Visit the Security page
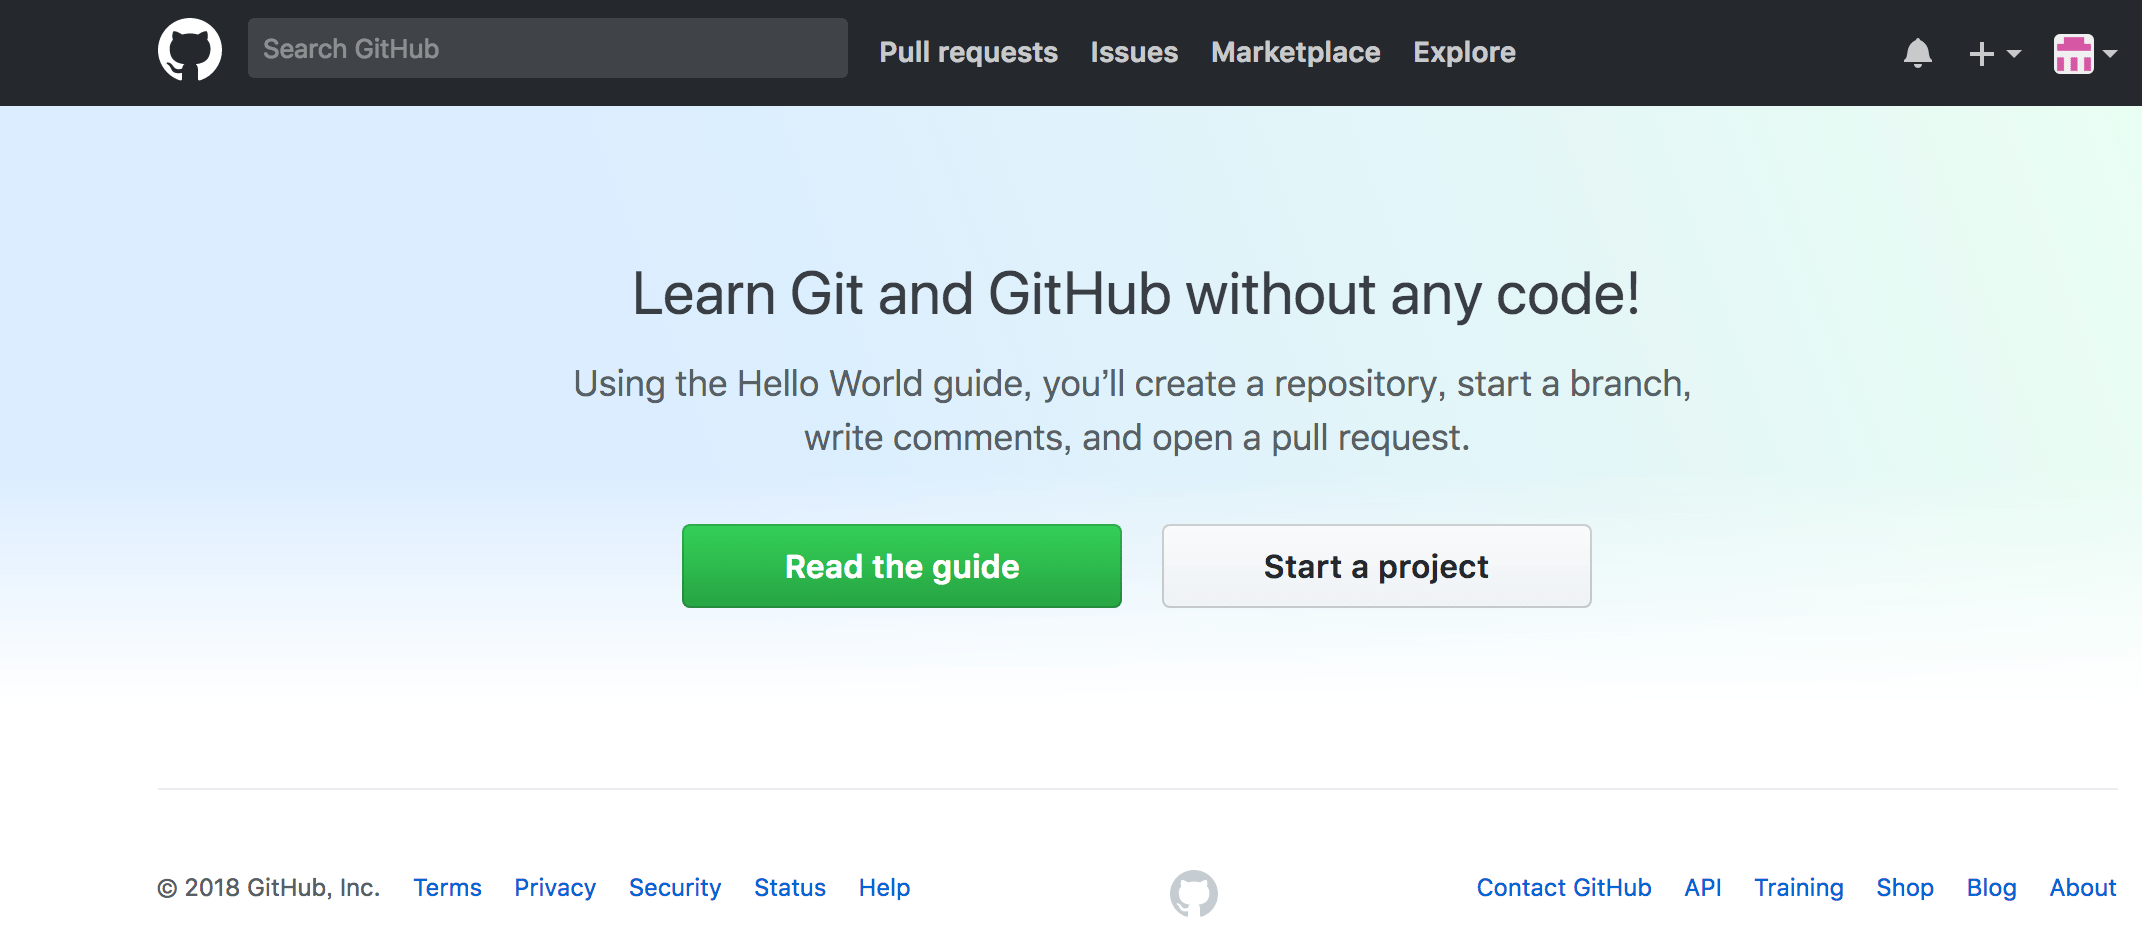Screen dimensions: 2142x926 pyautogui.click(x=675, y=887)
